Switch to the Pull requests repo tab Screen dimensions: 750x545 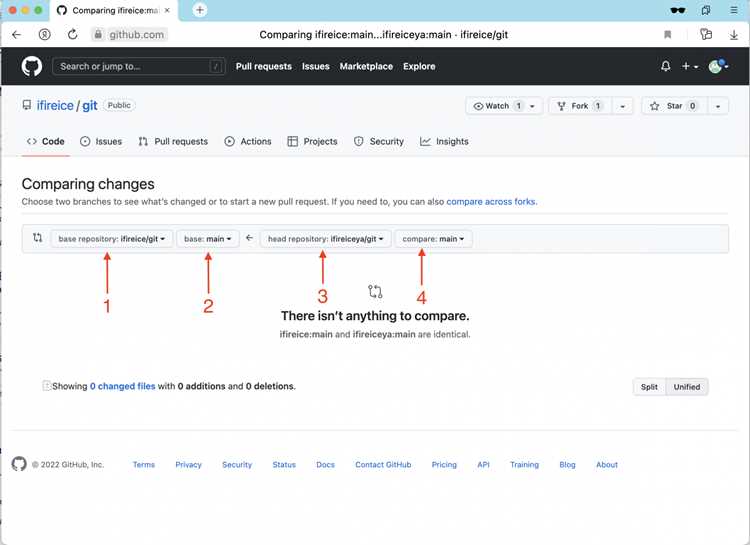[173, 141]
